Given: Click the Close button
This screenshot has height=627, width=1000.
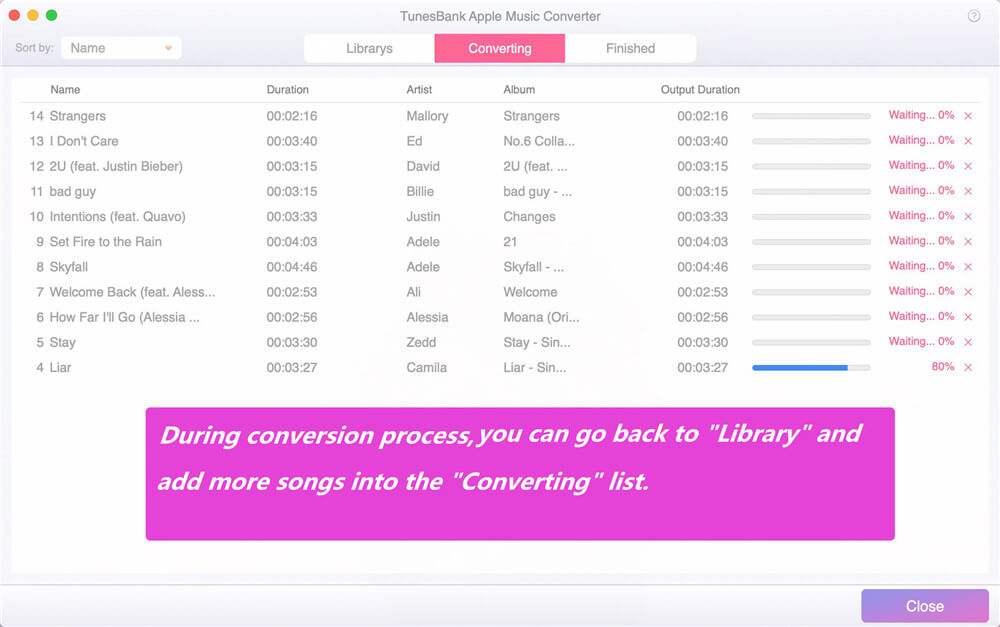Looking at the screenshot, I should tap(925, 606).
